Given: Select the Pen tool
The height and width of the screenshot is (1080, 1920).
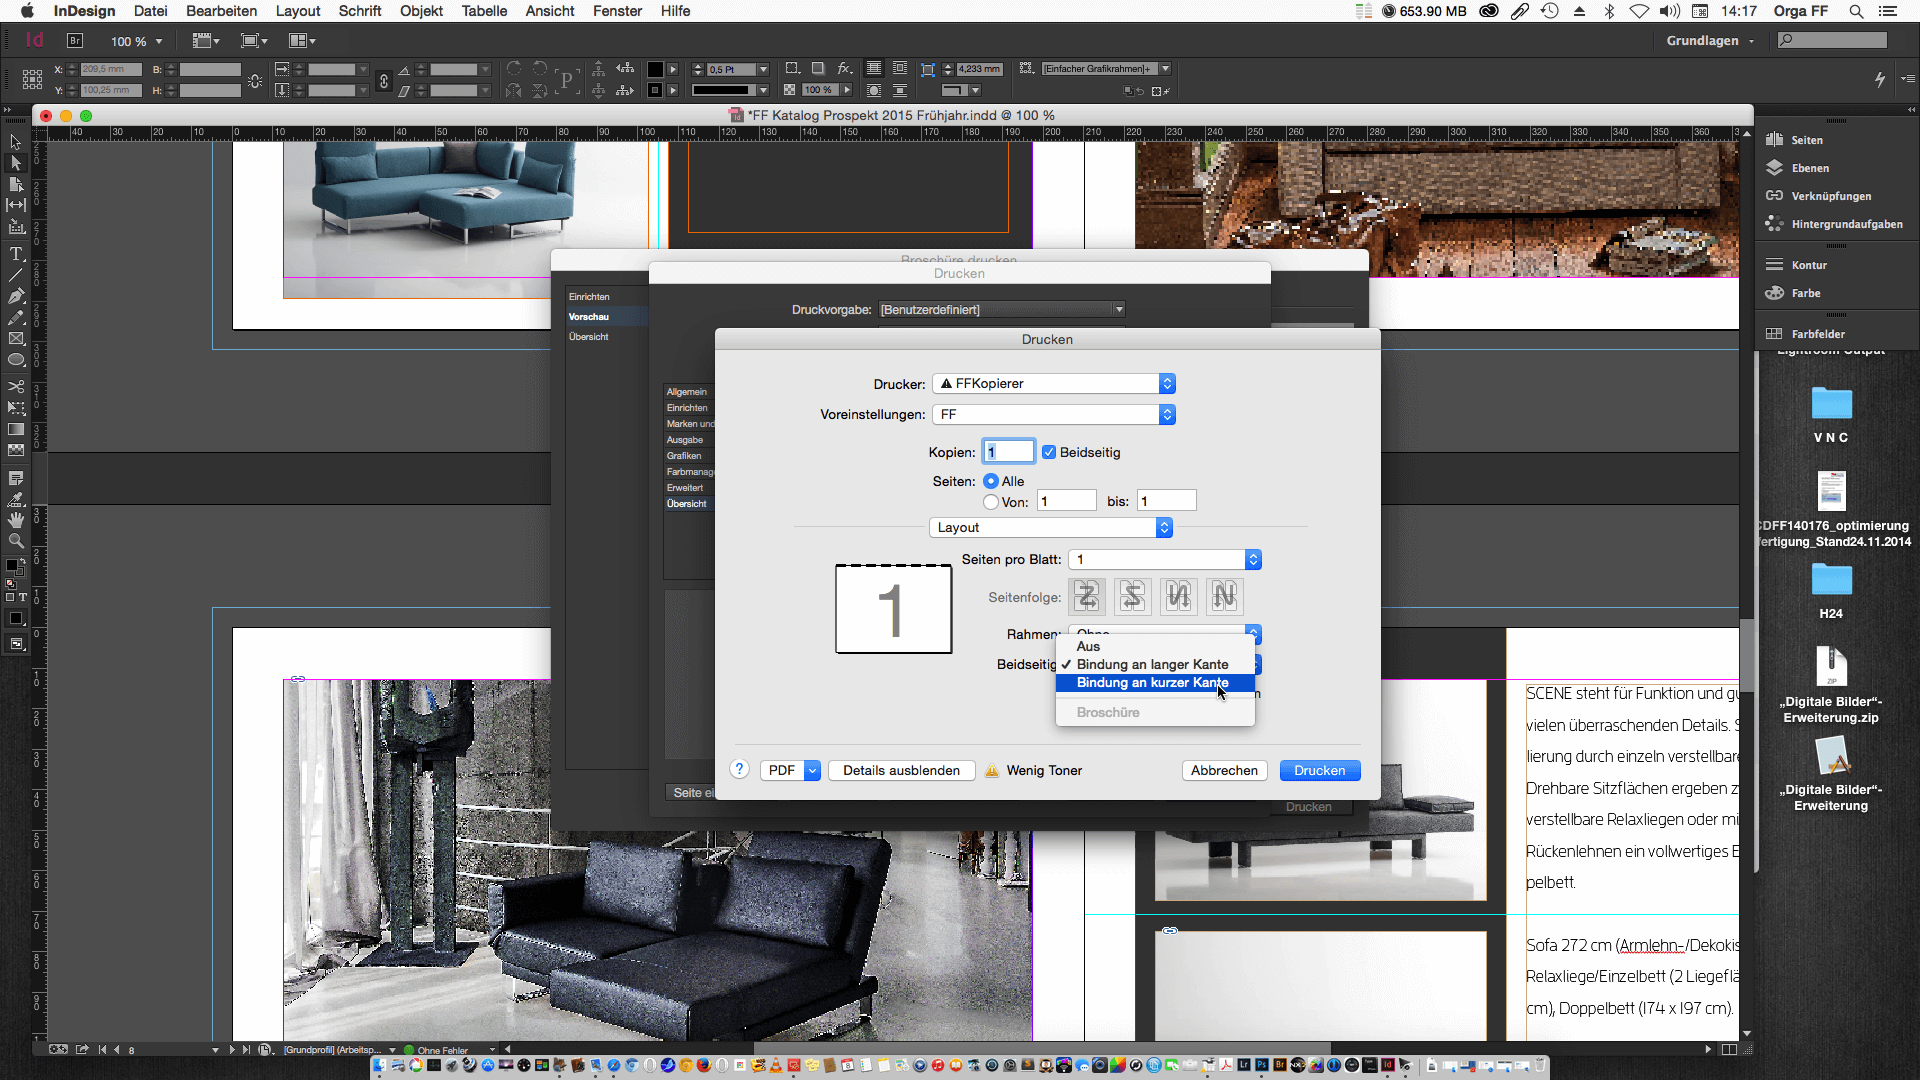Looking at the screenshot, I should pyautogui.click(x=16, y=296).
